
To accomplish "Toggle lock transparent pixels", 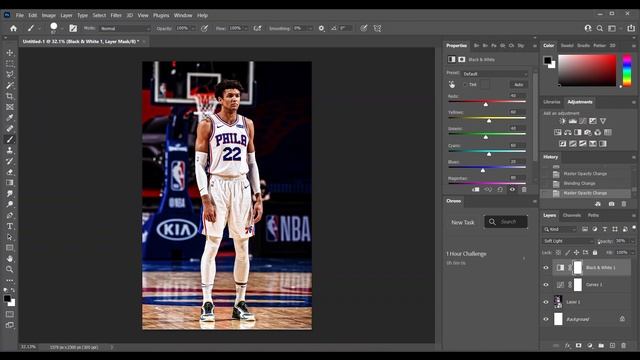I will click(558, 253).
